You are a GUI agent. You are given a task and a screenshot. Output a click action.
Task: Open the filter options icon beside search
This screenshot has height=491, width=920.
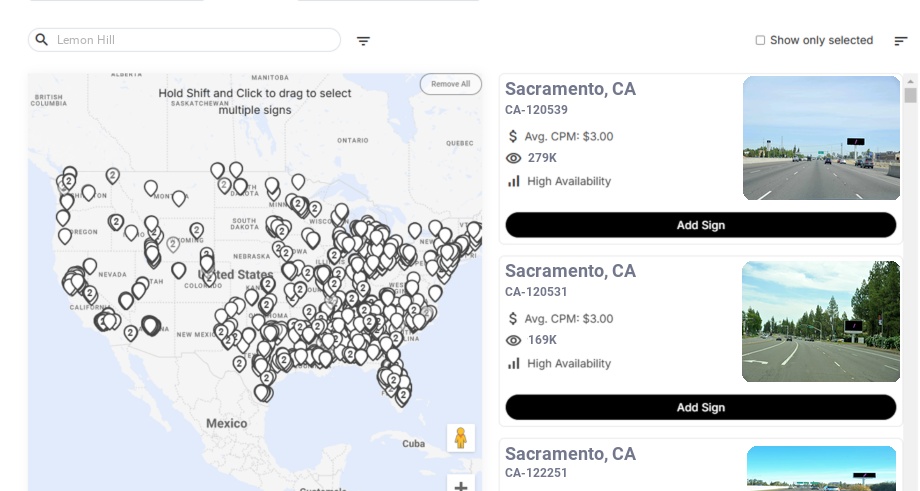363,41
